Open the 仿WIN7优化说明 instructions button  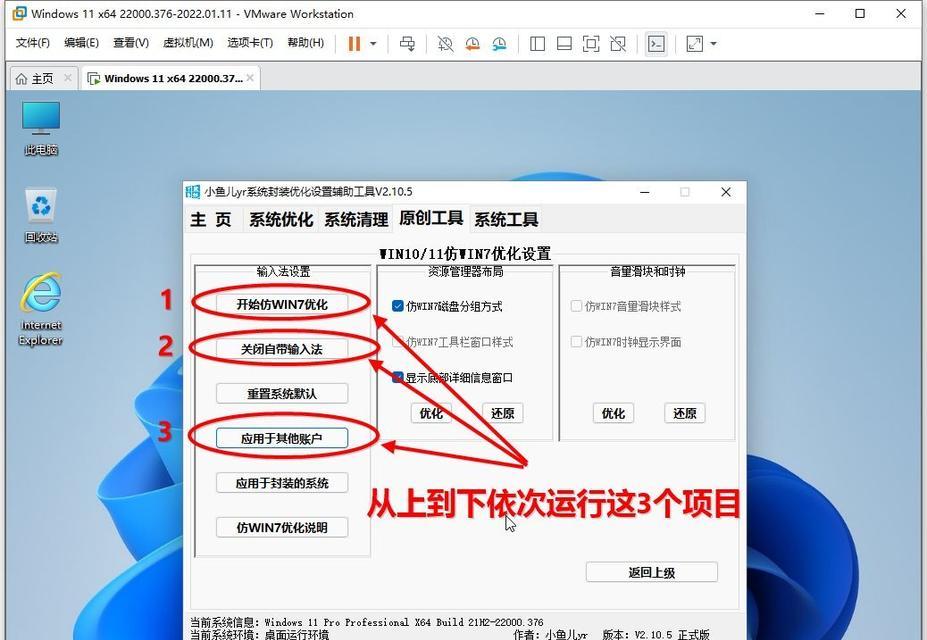(282, 528)
